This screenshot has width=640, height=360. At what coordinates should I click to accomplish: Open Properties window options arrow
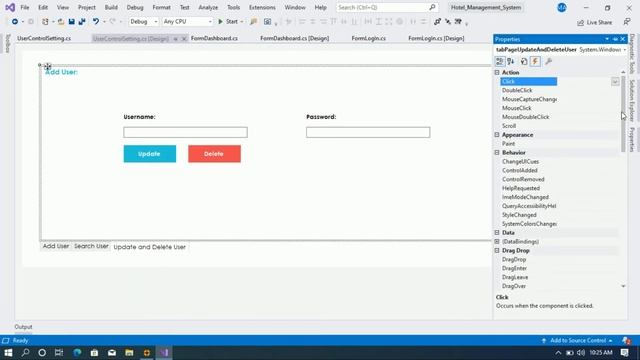[607, 39]
